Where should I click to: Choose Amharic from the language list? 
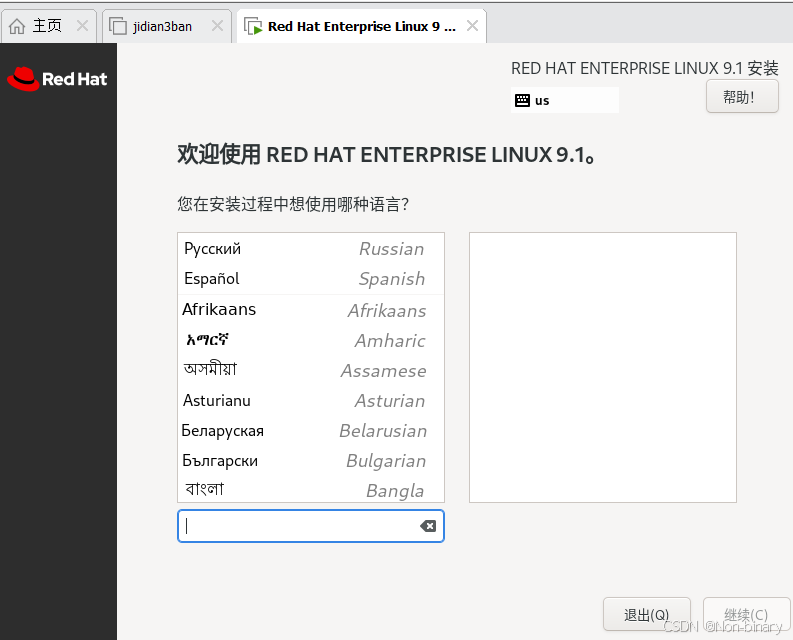(311, 340)
